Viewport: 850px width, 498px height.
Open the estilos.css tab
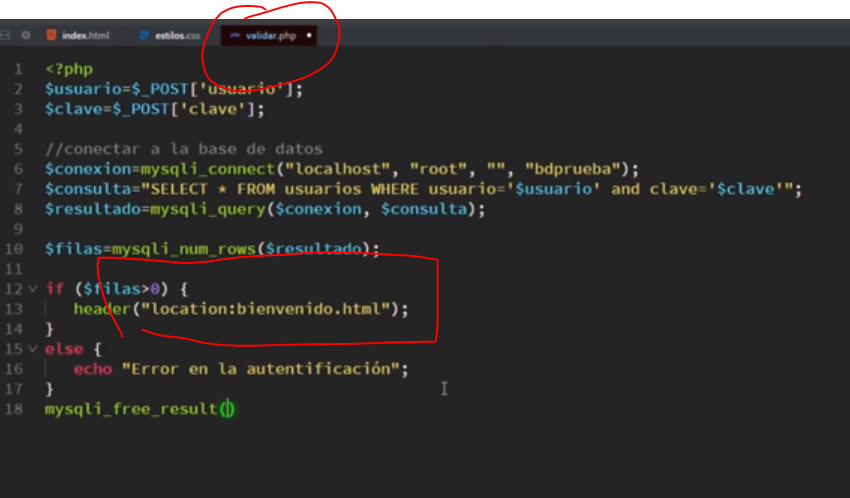point(169,35)
